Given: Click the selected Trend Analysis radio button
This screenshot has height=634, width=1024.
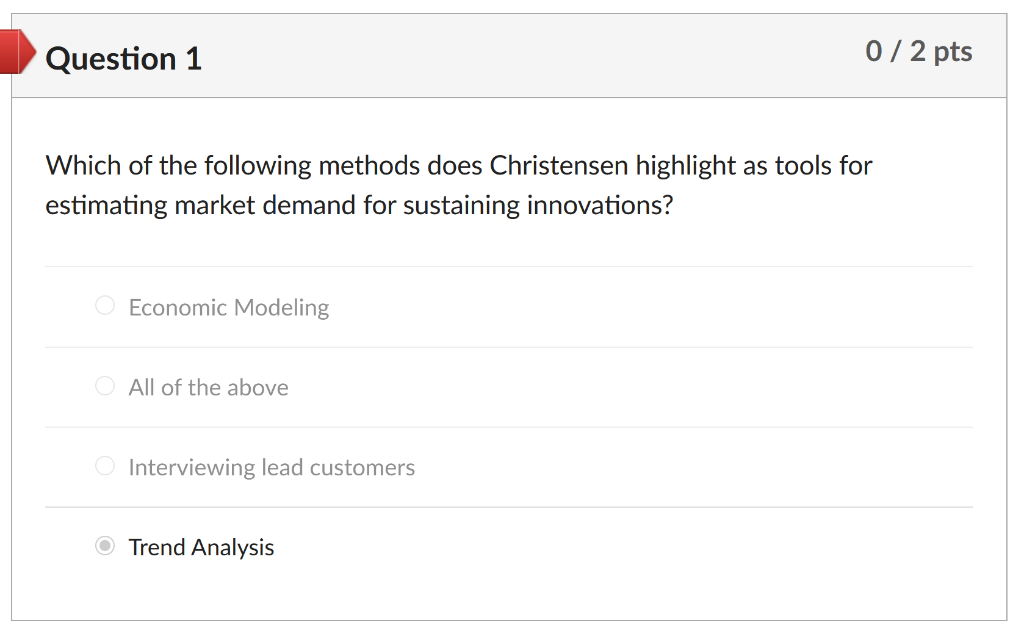Looking at the screenshot, I should [104, 546].
